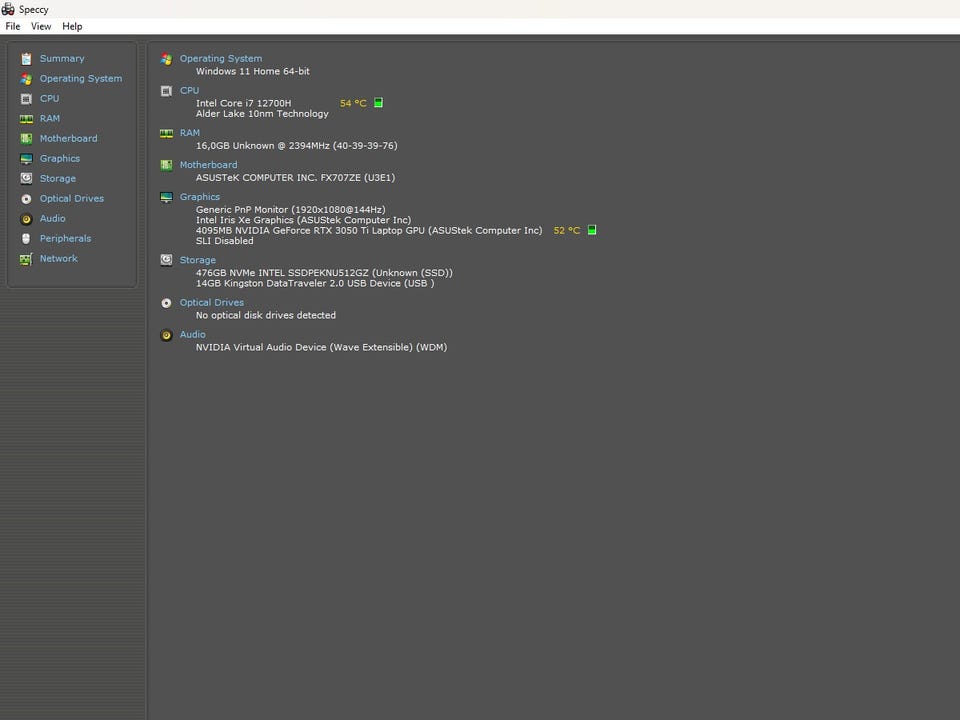This screenshot has height=720, width=960.
Task: Click the 16,0GB Unknown @ 2394MHz text
Action: (x=296, y=146)
